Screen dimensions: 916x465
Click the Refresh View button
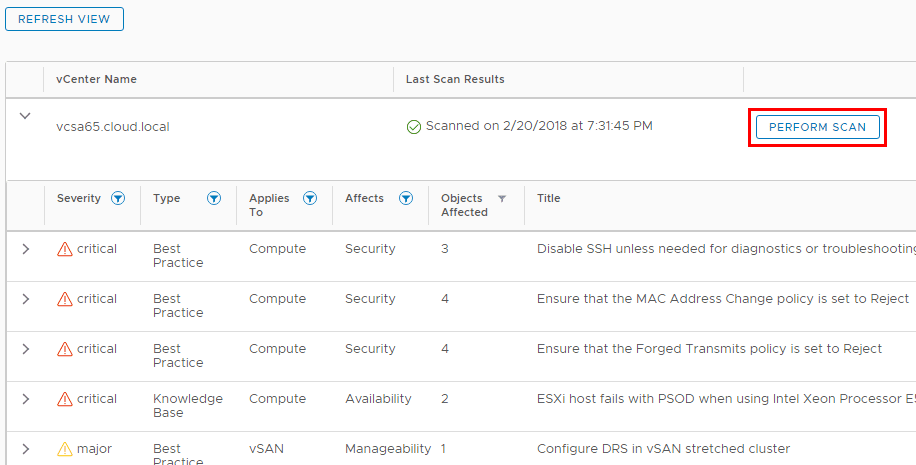pyautogui.click(x=64, y=19)
